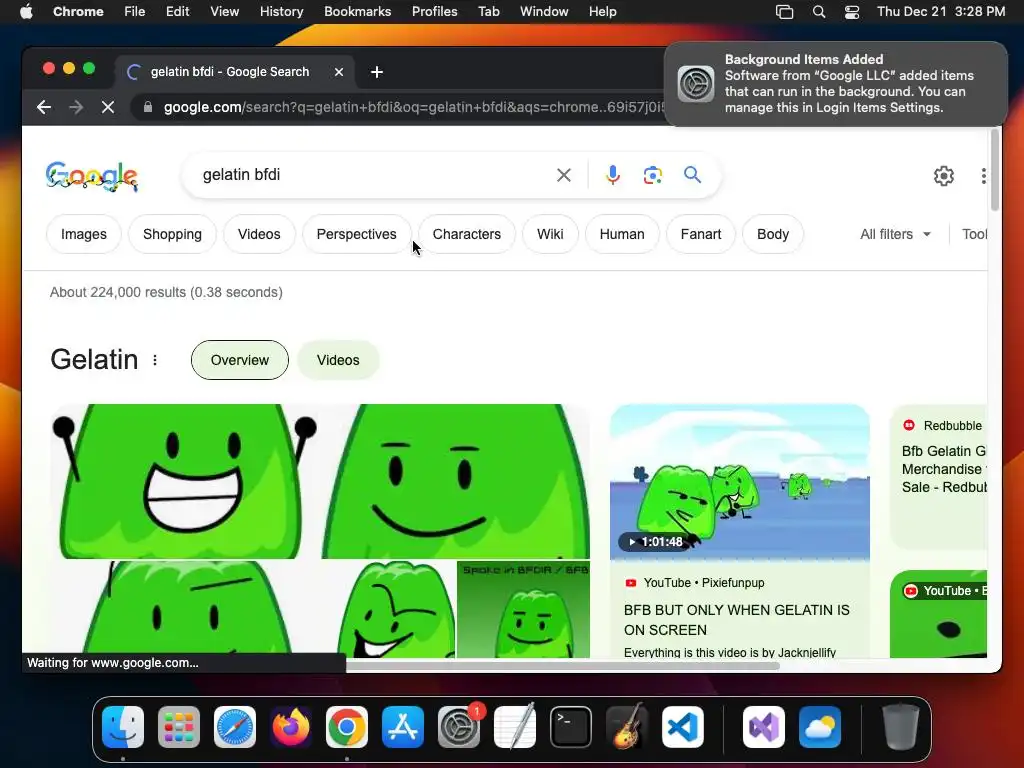Click the date and time in menu bar
1024x768 pixels.
click(940, 12)
